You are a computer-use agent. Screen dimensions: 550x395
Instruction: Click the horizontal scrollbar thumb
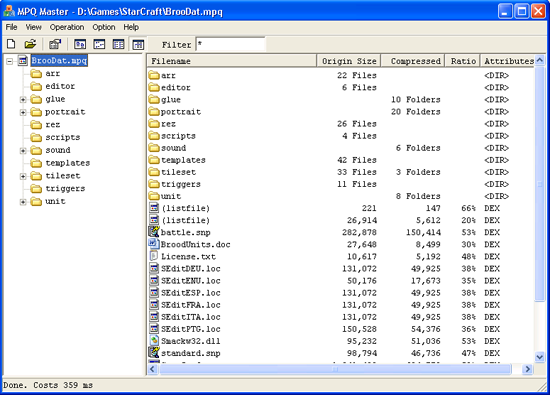click(335, 369)
